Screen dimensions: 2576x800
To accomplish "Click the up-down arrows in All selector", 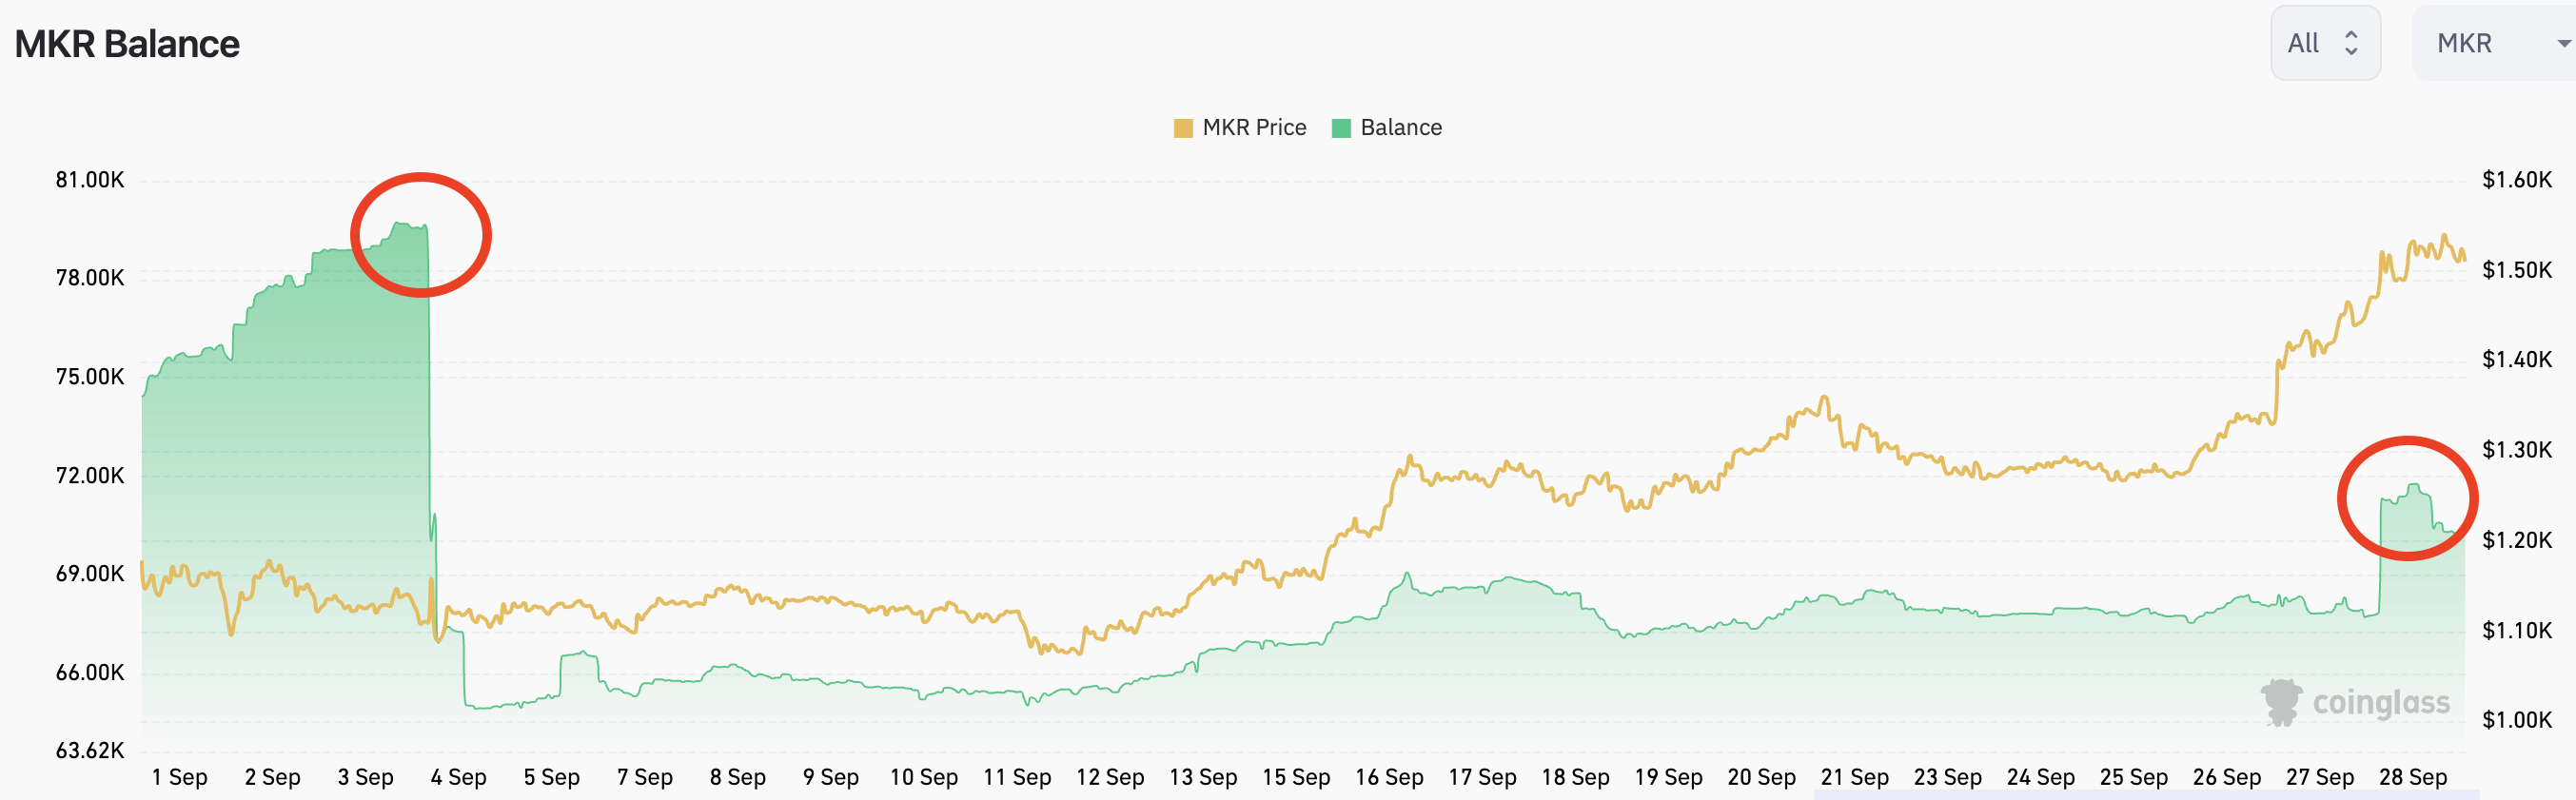I will pyautogui.click(x=2351, y=43).
